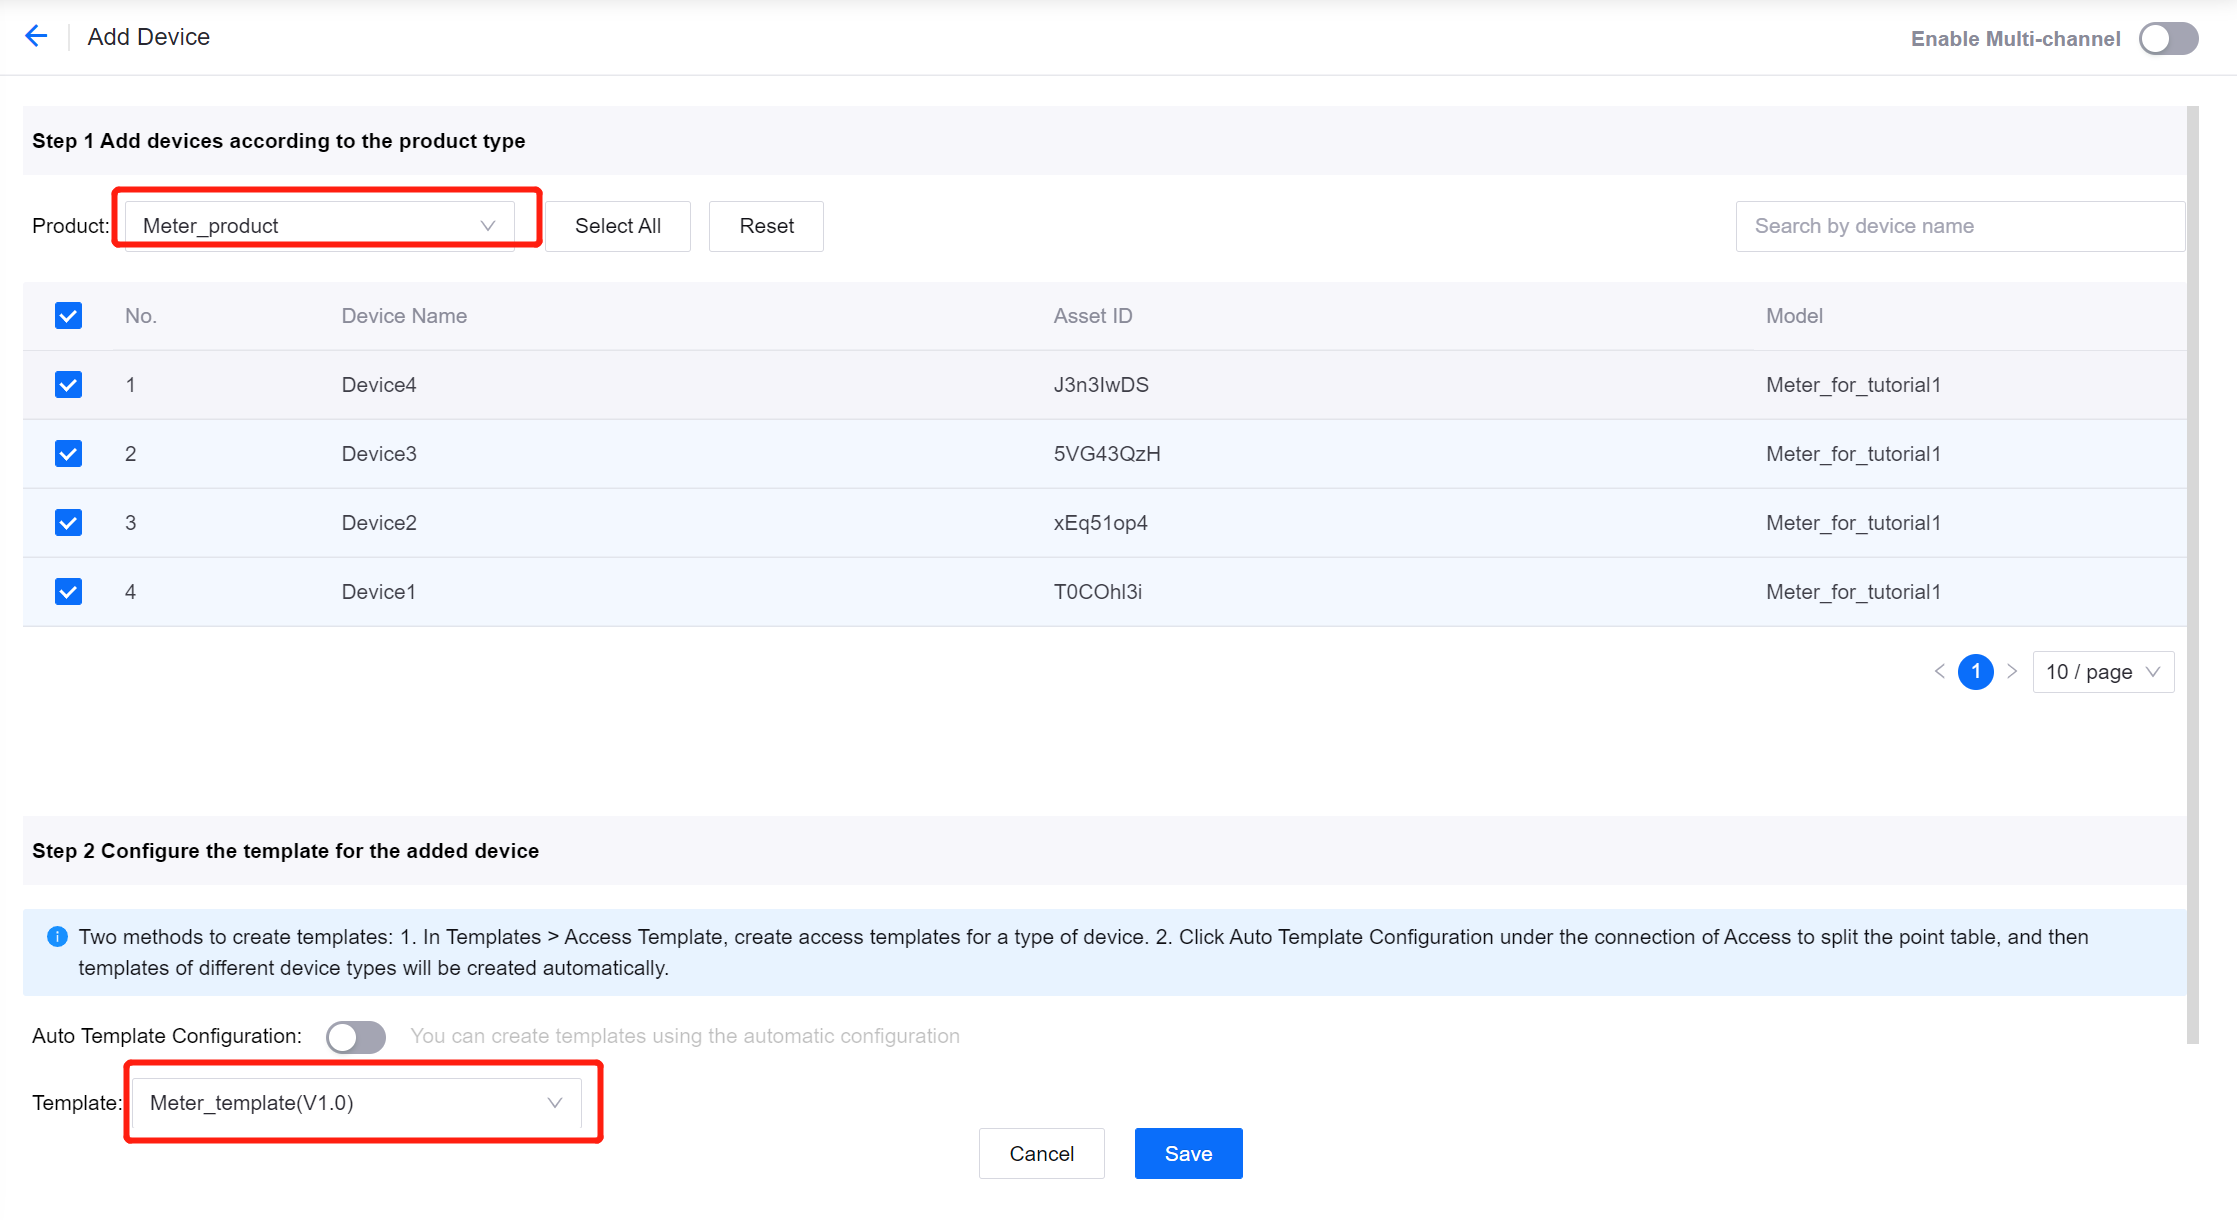Image resolution: width=2237 pixels, height=1220 pixels.
Task: Uncheck the Device3 row checkbox
Action: point(68,454)
